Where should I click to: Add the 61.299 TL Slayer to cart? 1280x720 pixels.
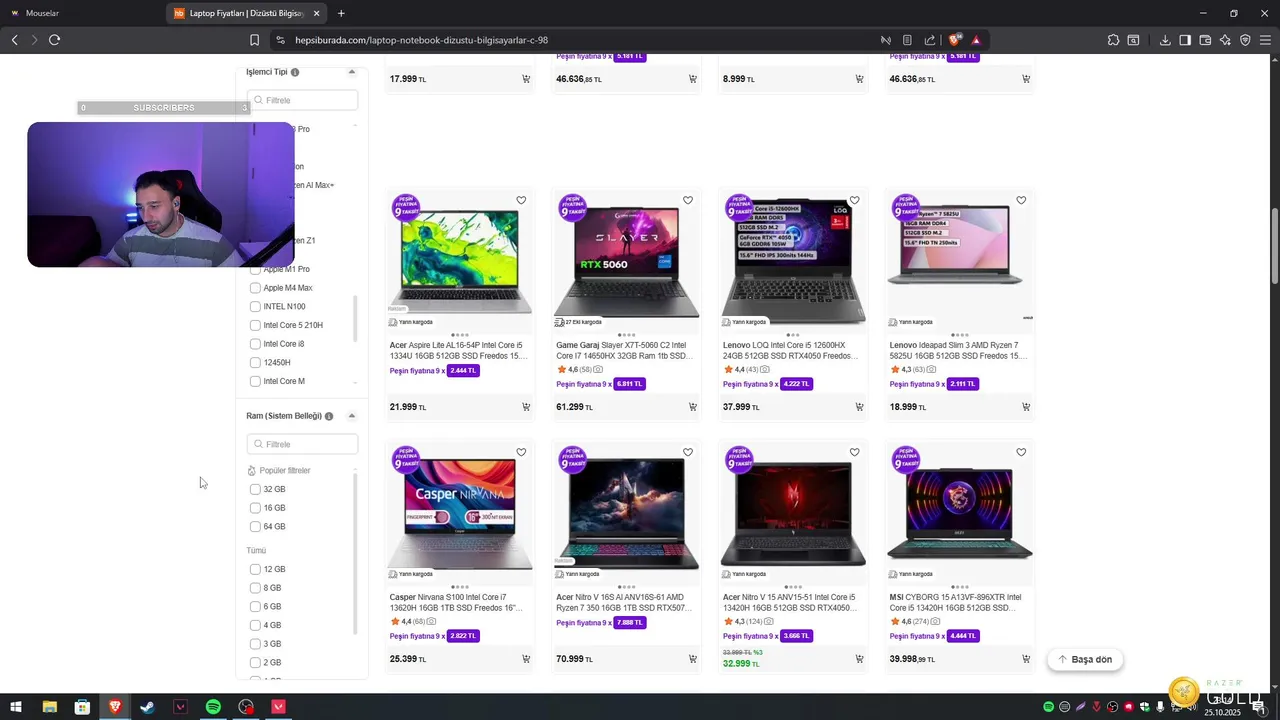pos(693,407)
